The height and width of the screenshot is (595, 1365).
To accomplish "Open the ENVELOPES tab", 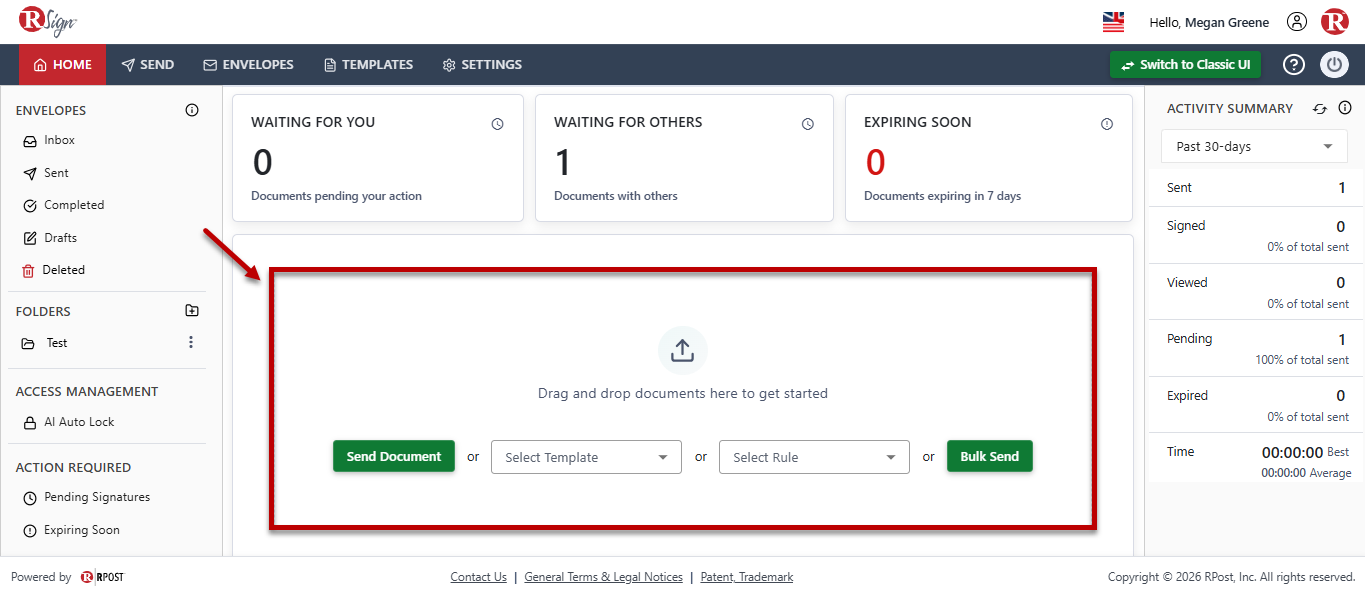I will 248,65.
